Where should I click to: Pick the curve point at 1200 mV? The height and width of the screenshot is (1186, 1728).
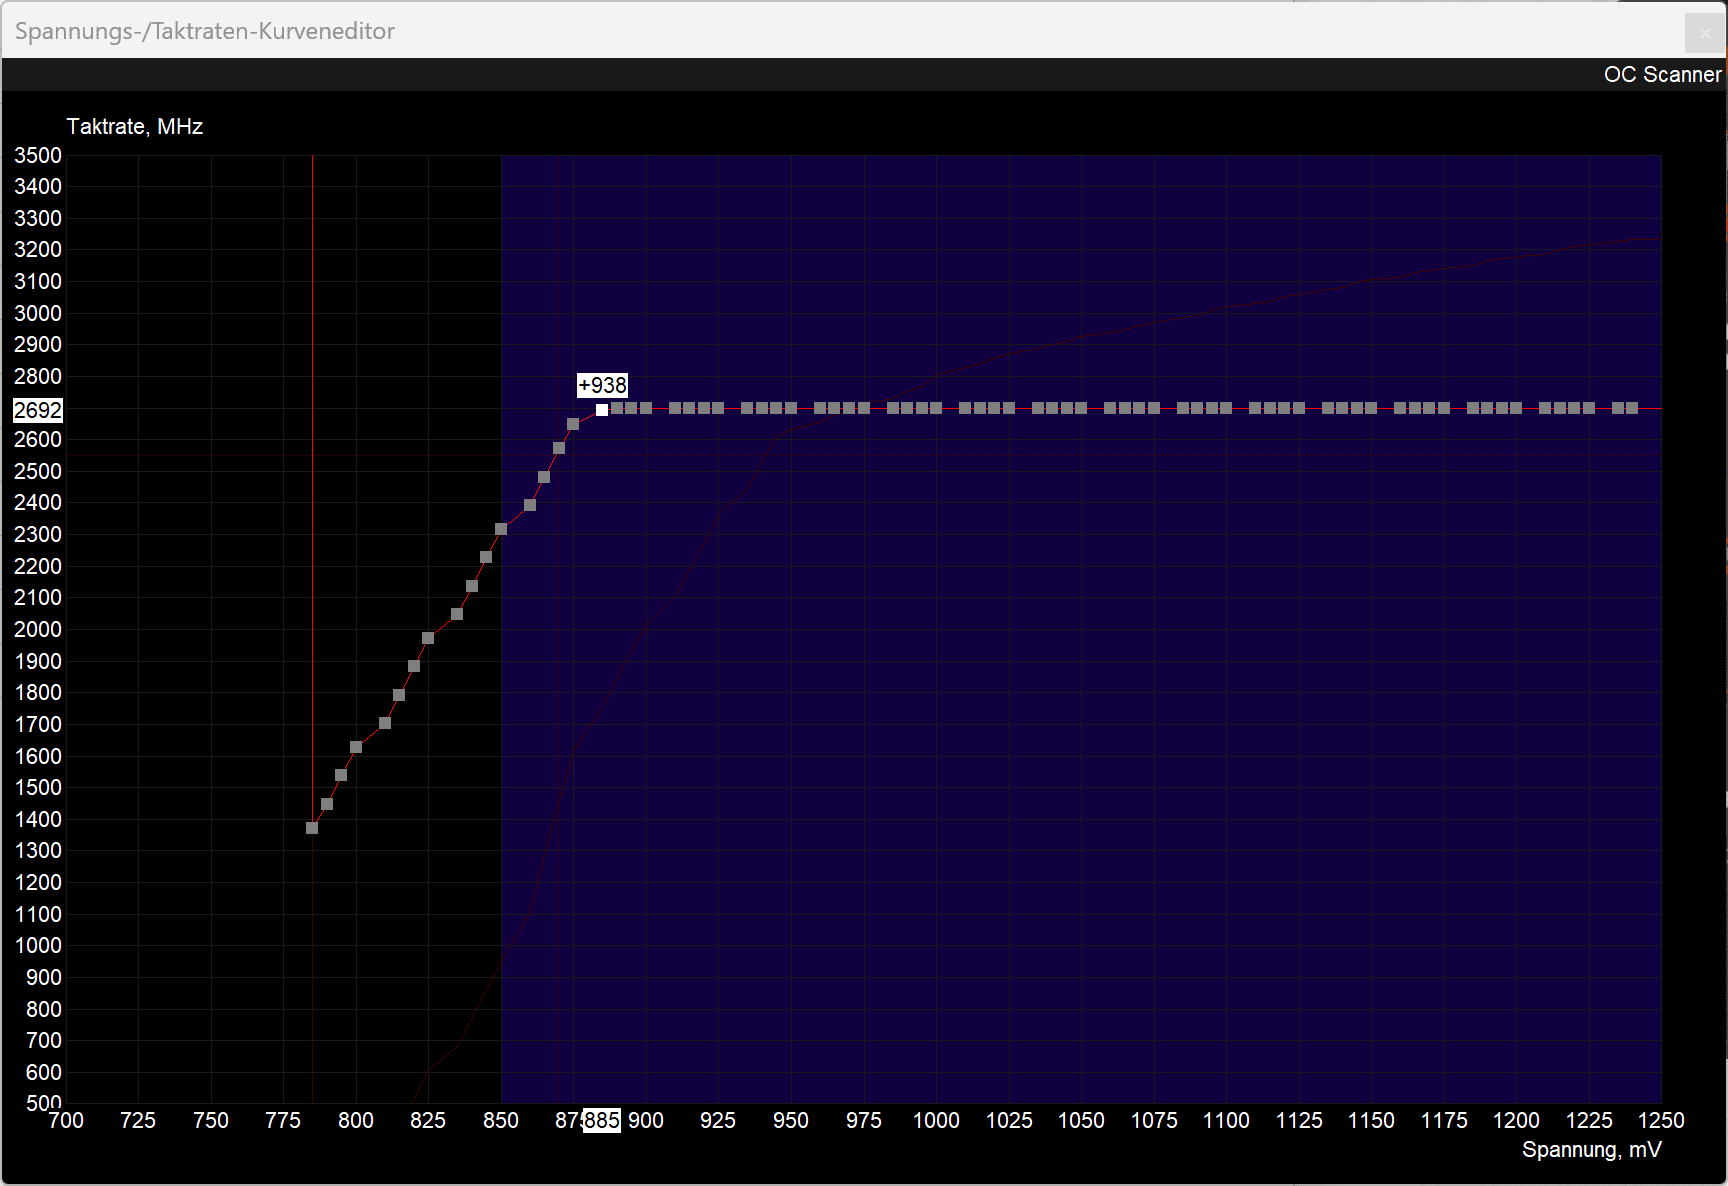[1516, 408]
